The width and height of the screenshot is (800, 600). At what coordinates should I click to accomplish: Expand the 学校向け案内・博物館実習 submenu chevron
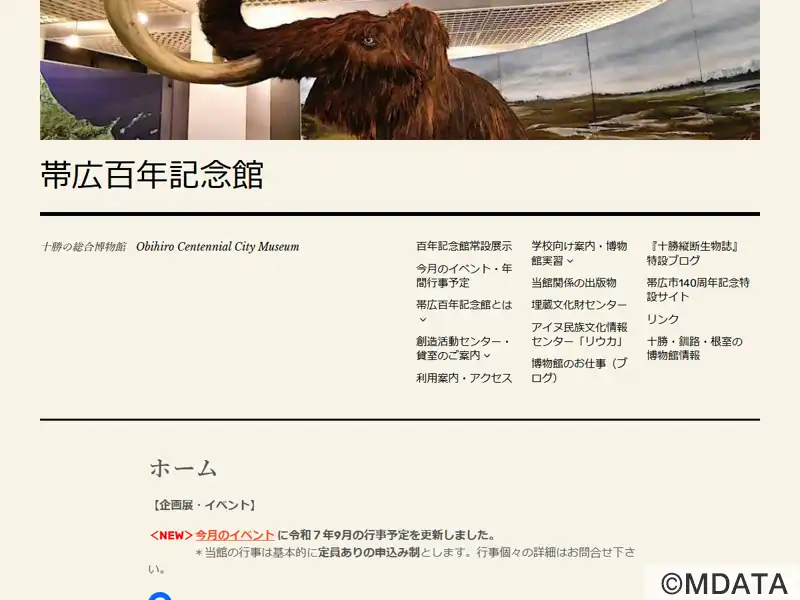point(570,261)
